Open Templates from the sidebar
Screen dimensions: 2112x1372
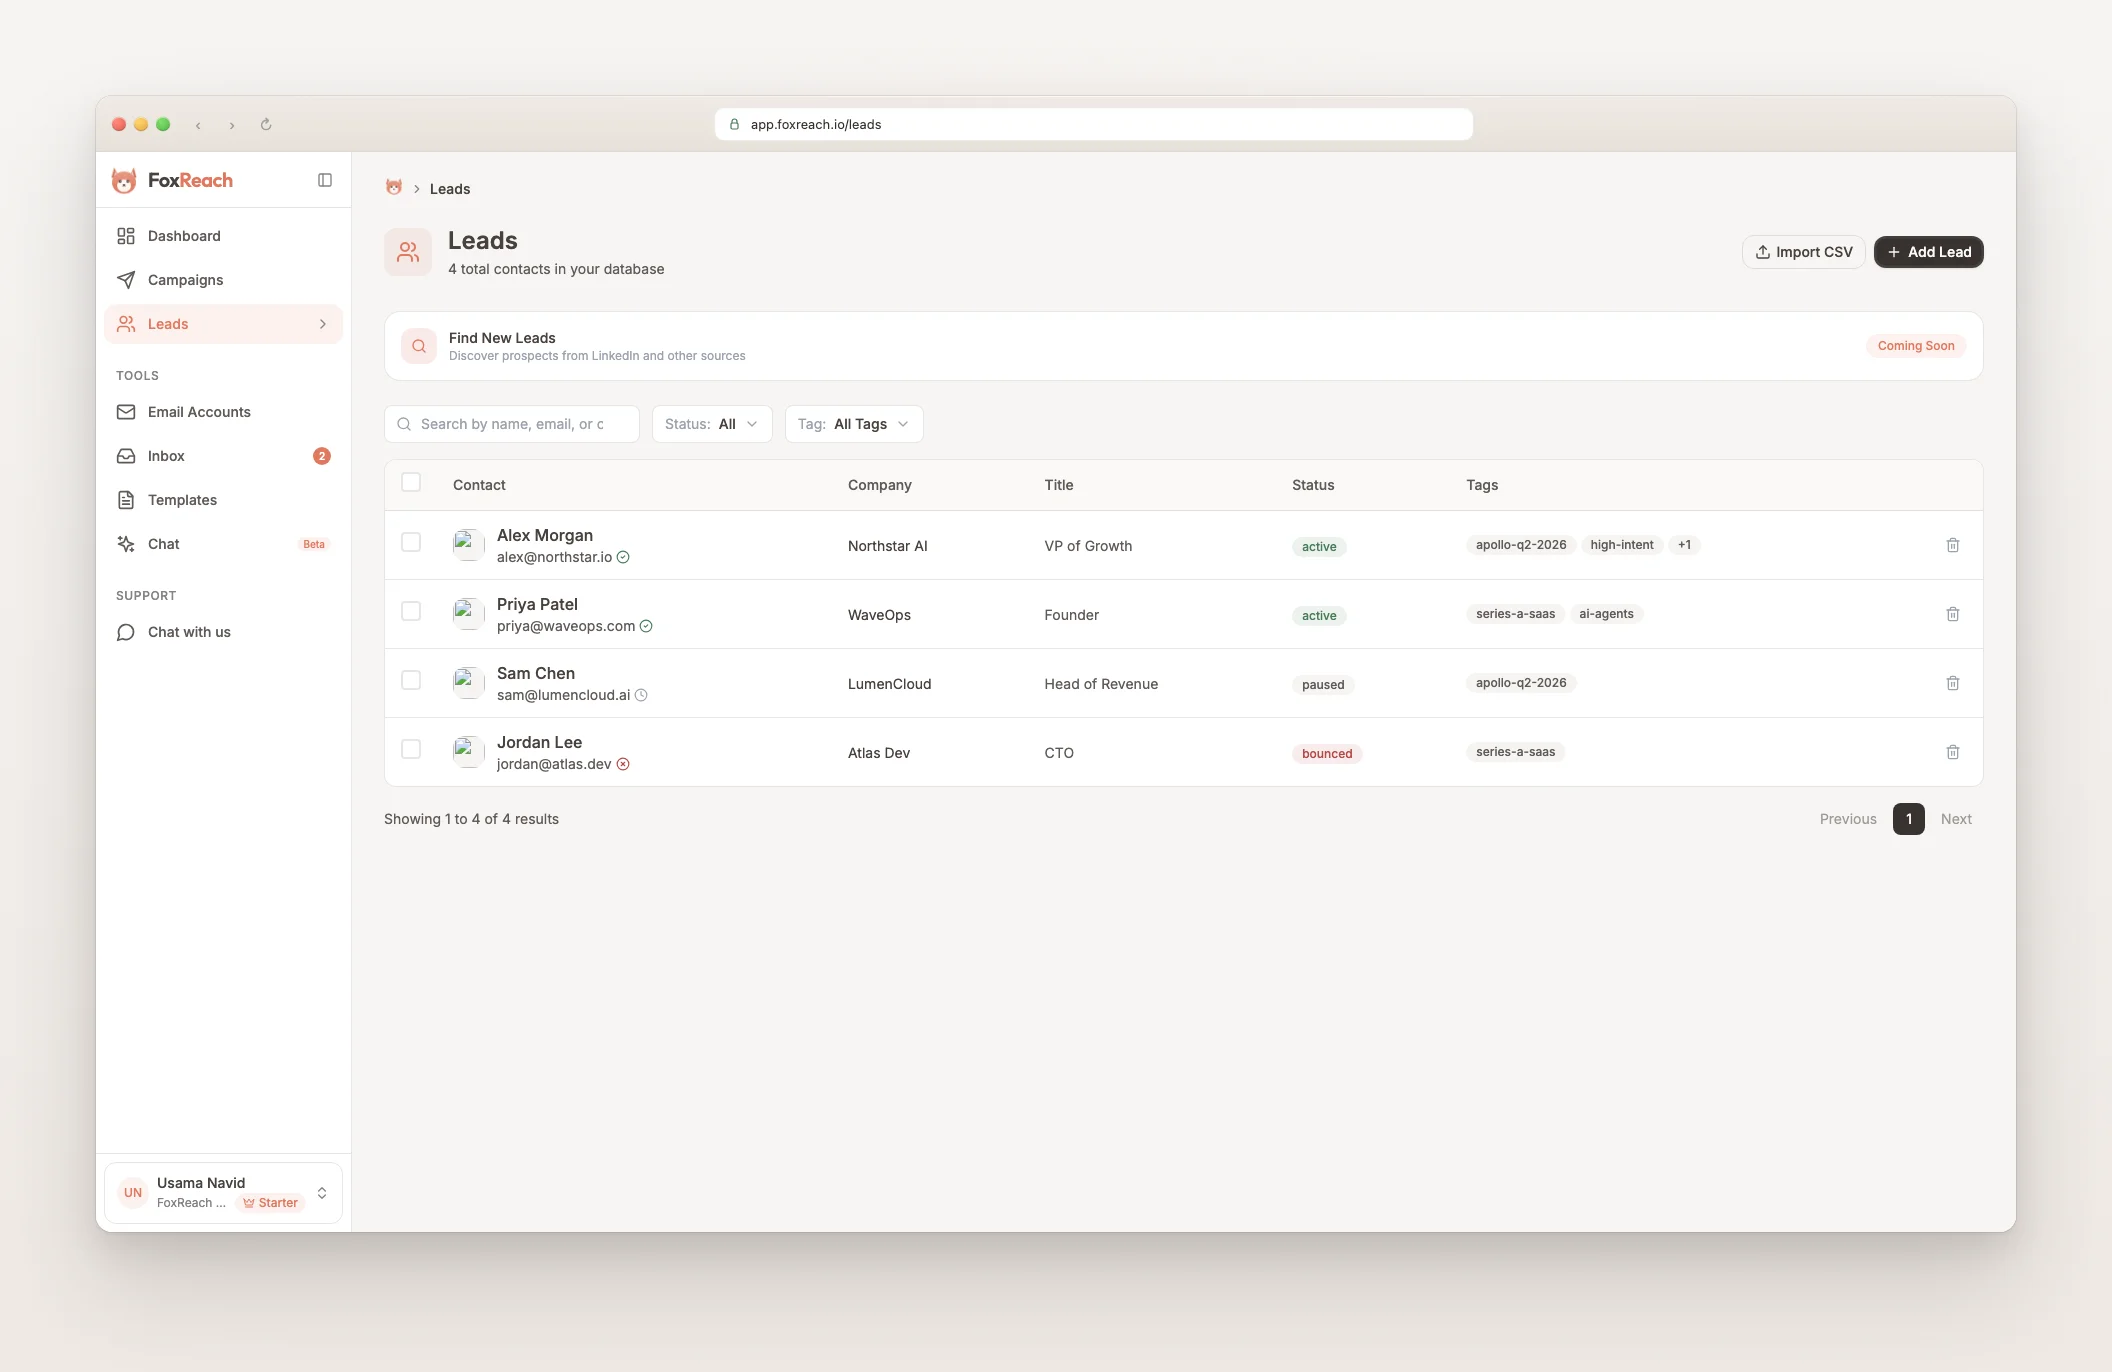182,500
